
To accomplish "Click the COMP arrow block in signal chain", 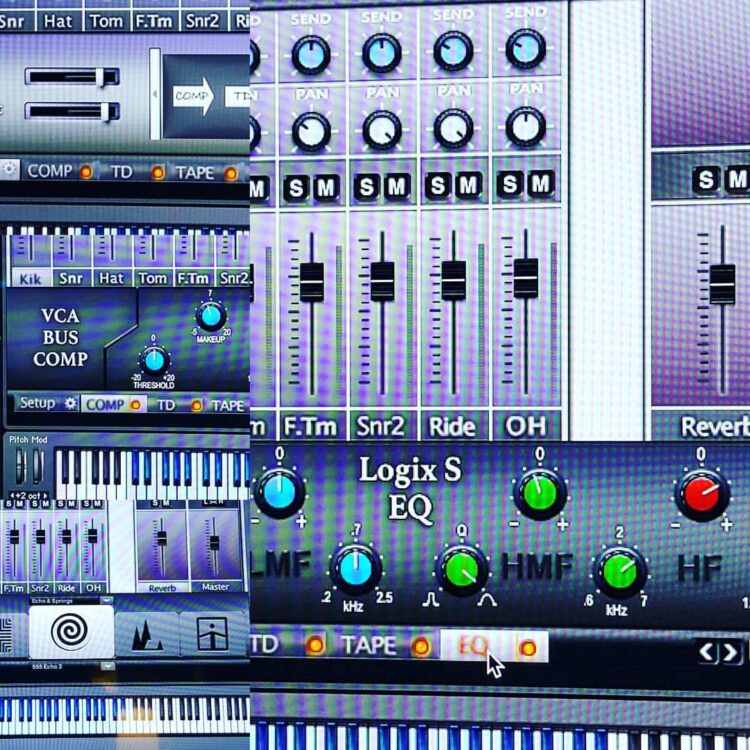I will coord(194,96).
